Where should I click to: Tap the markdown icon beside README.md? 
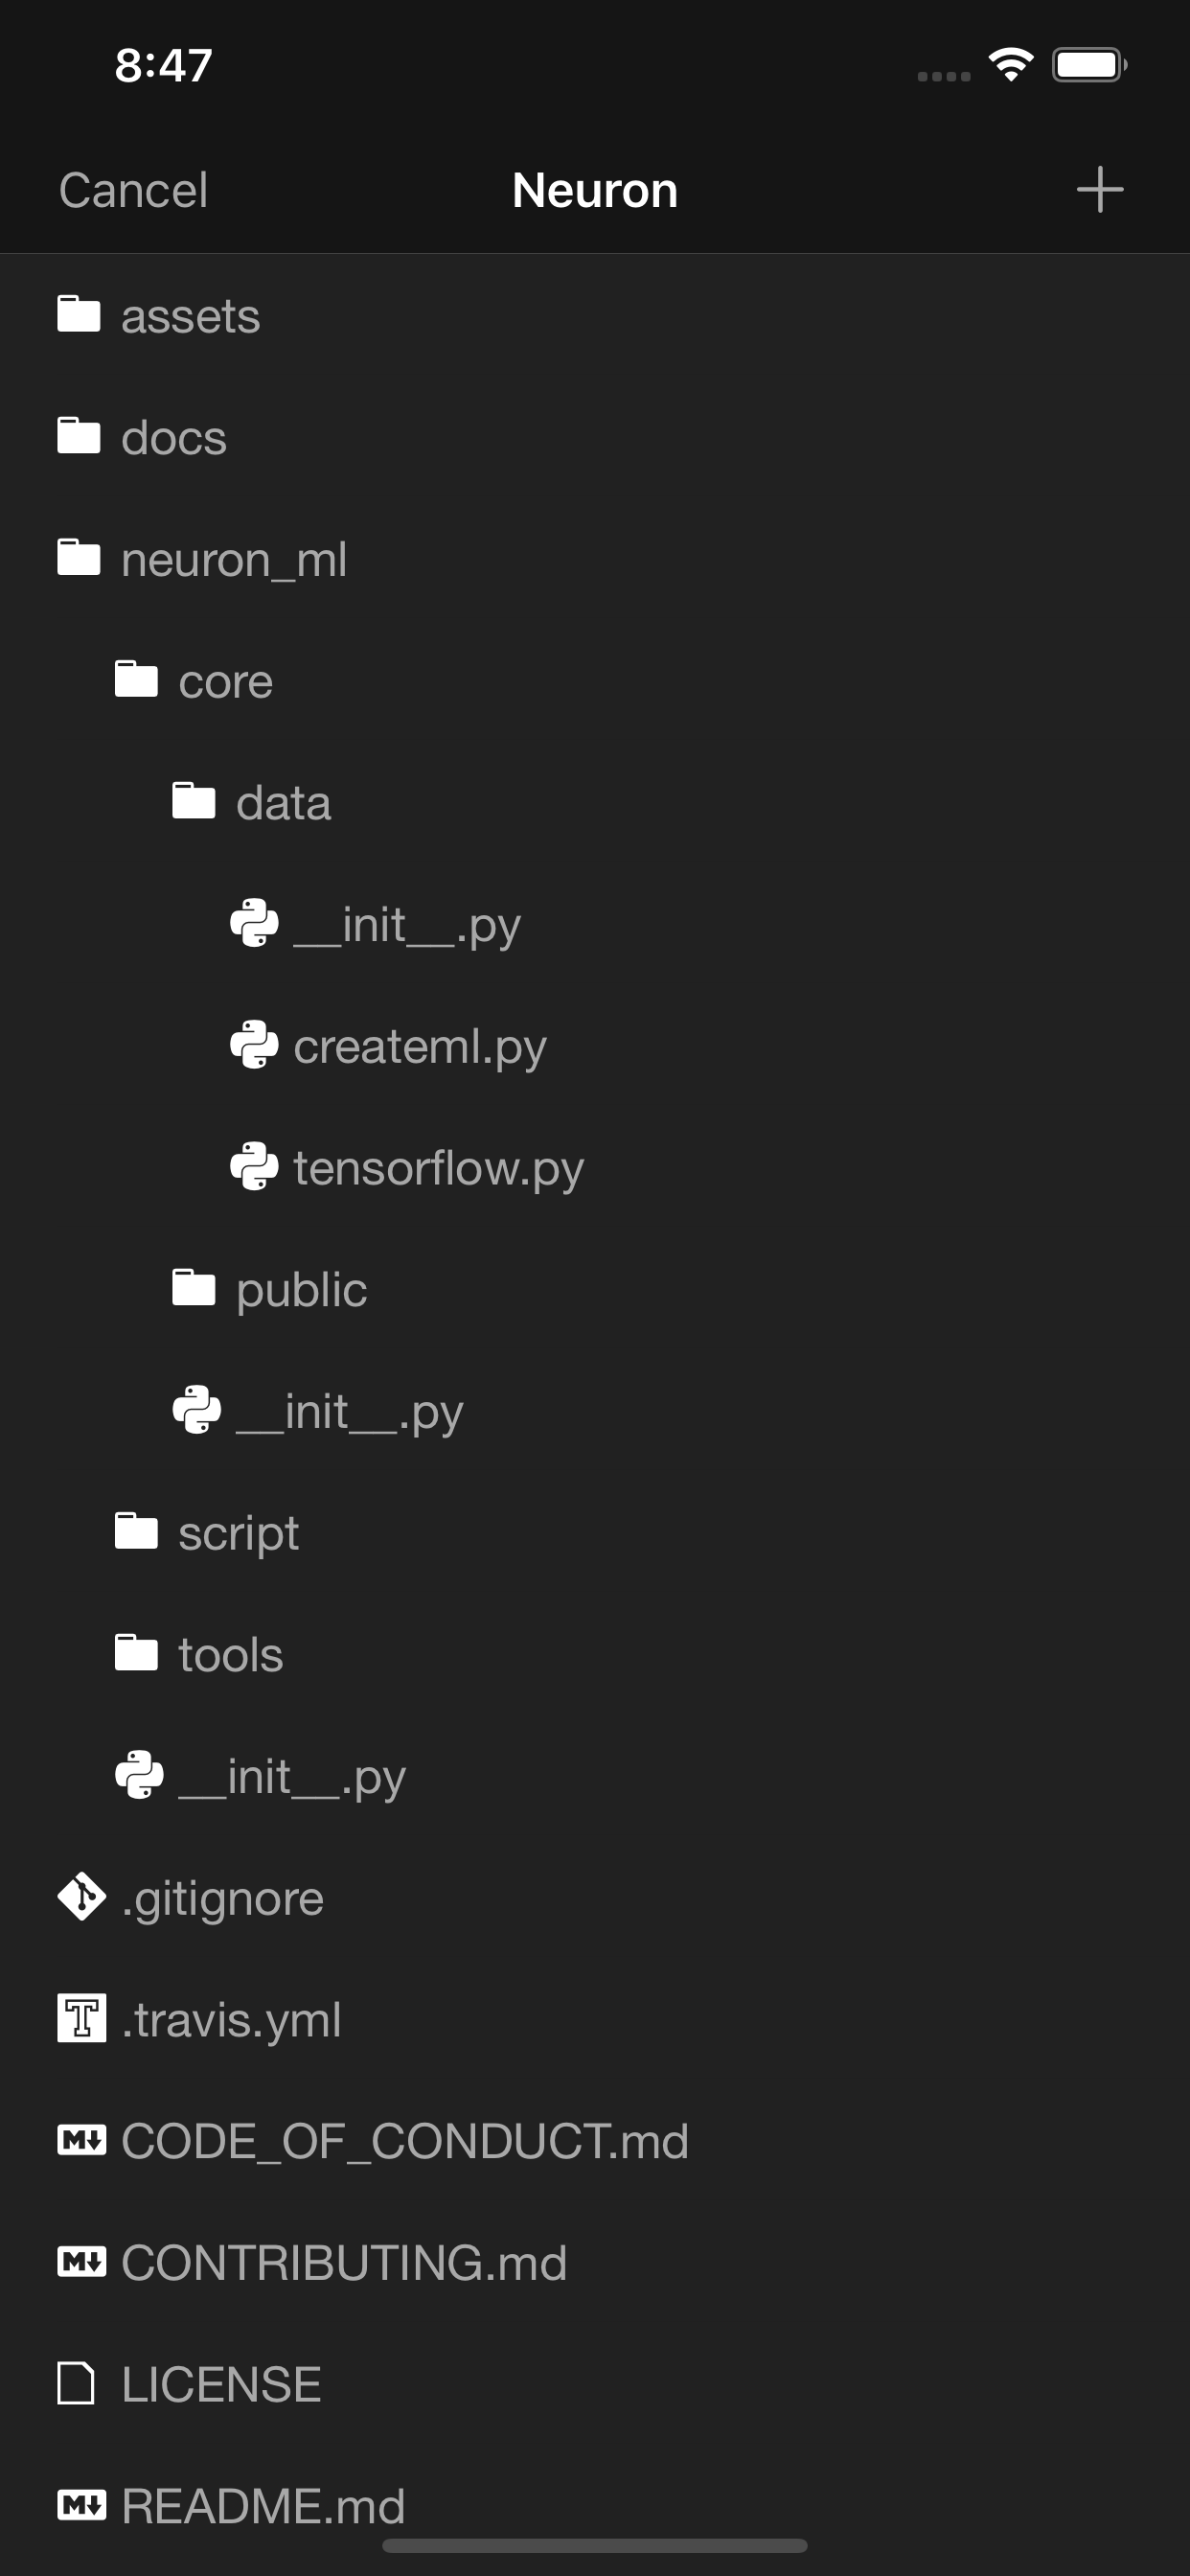pyautogui.click(x=82, y=2505)
